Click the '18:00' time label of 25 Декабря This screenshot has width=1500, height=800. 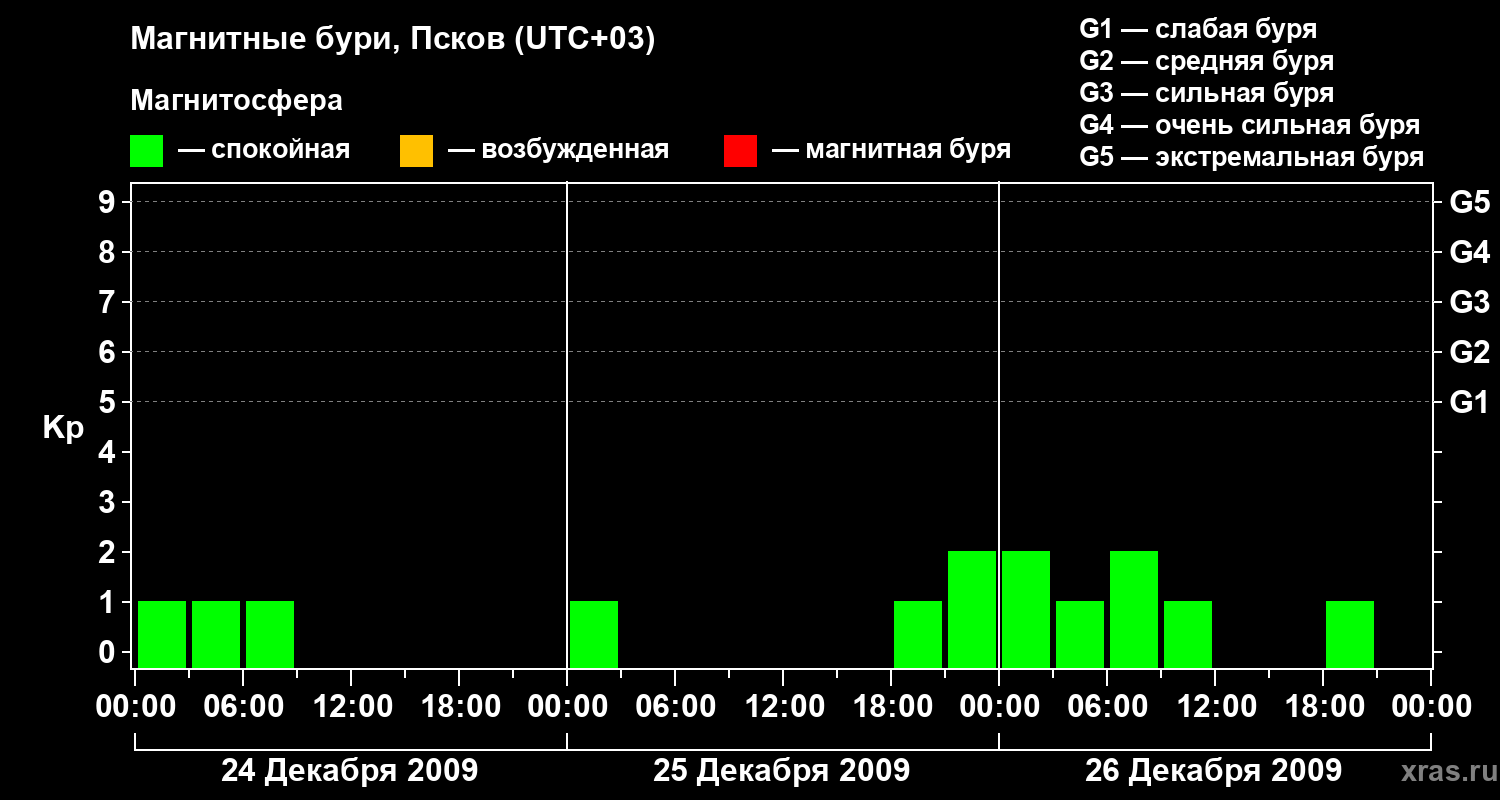tap(891, 707)
